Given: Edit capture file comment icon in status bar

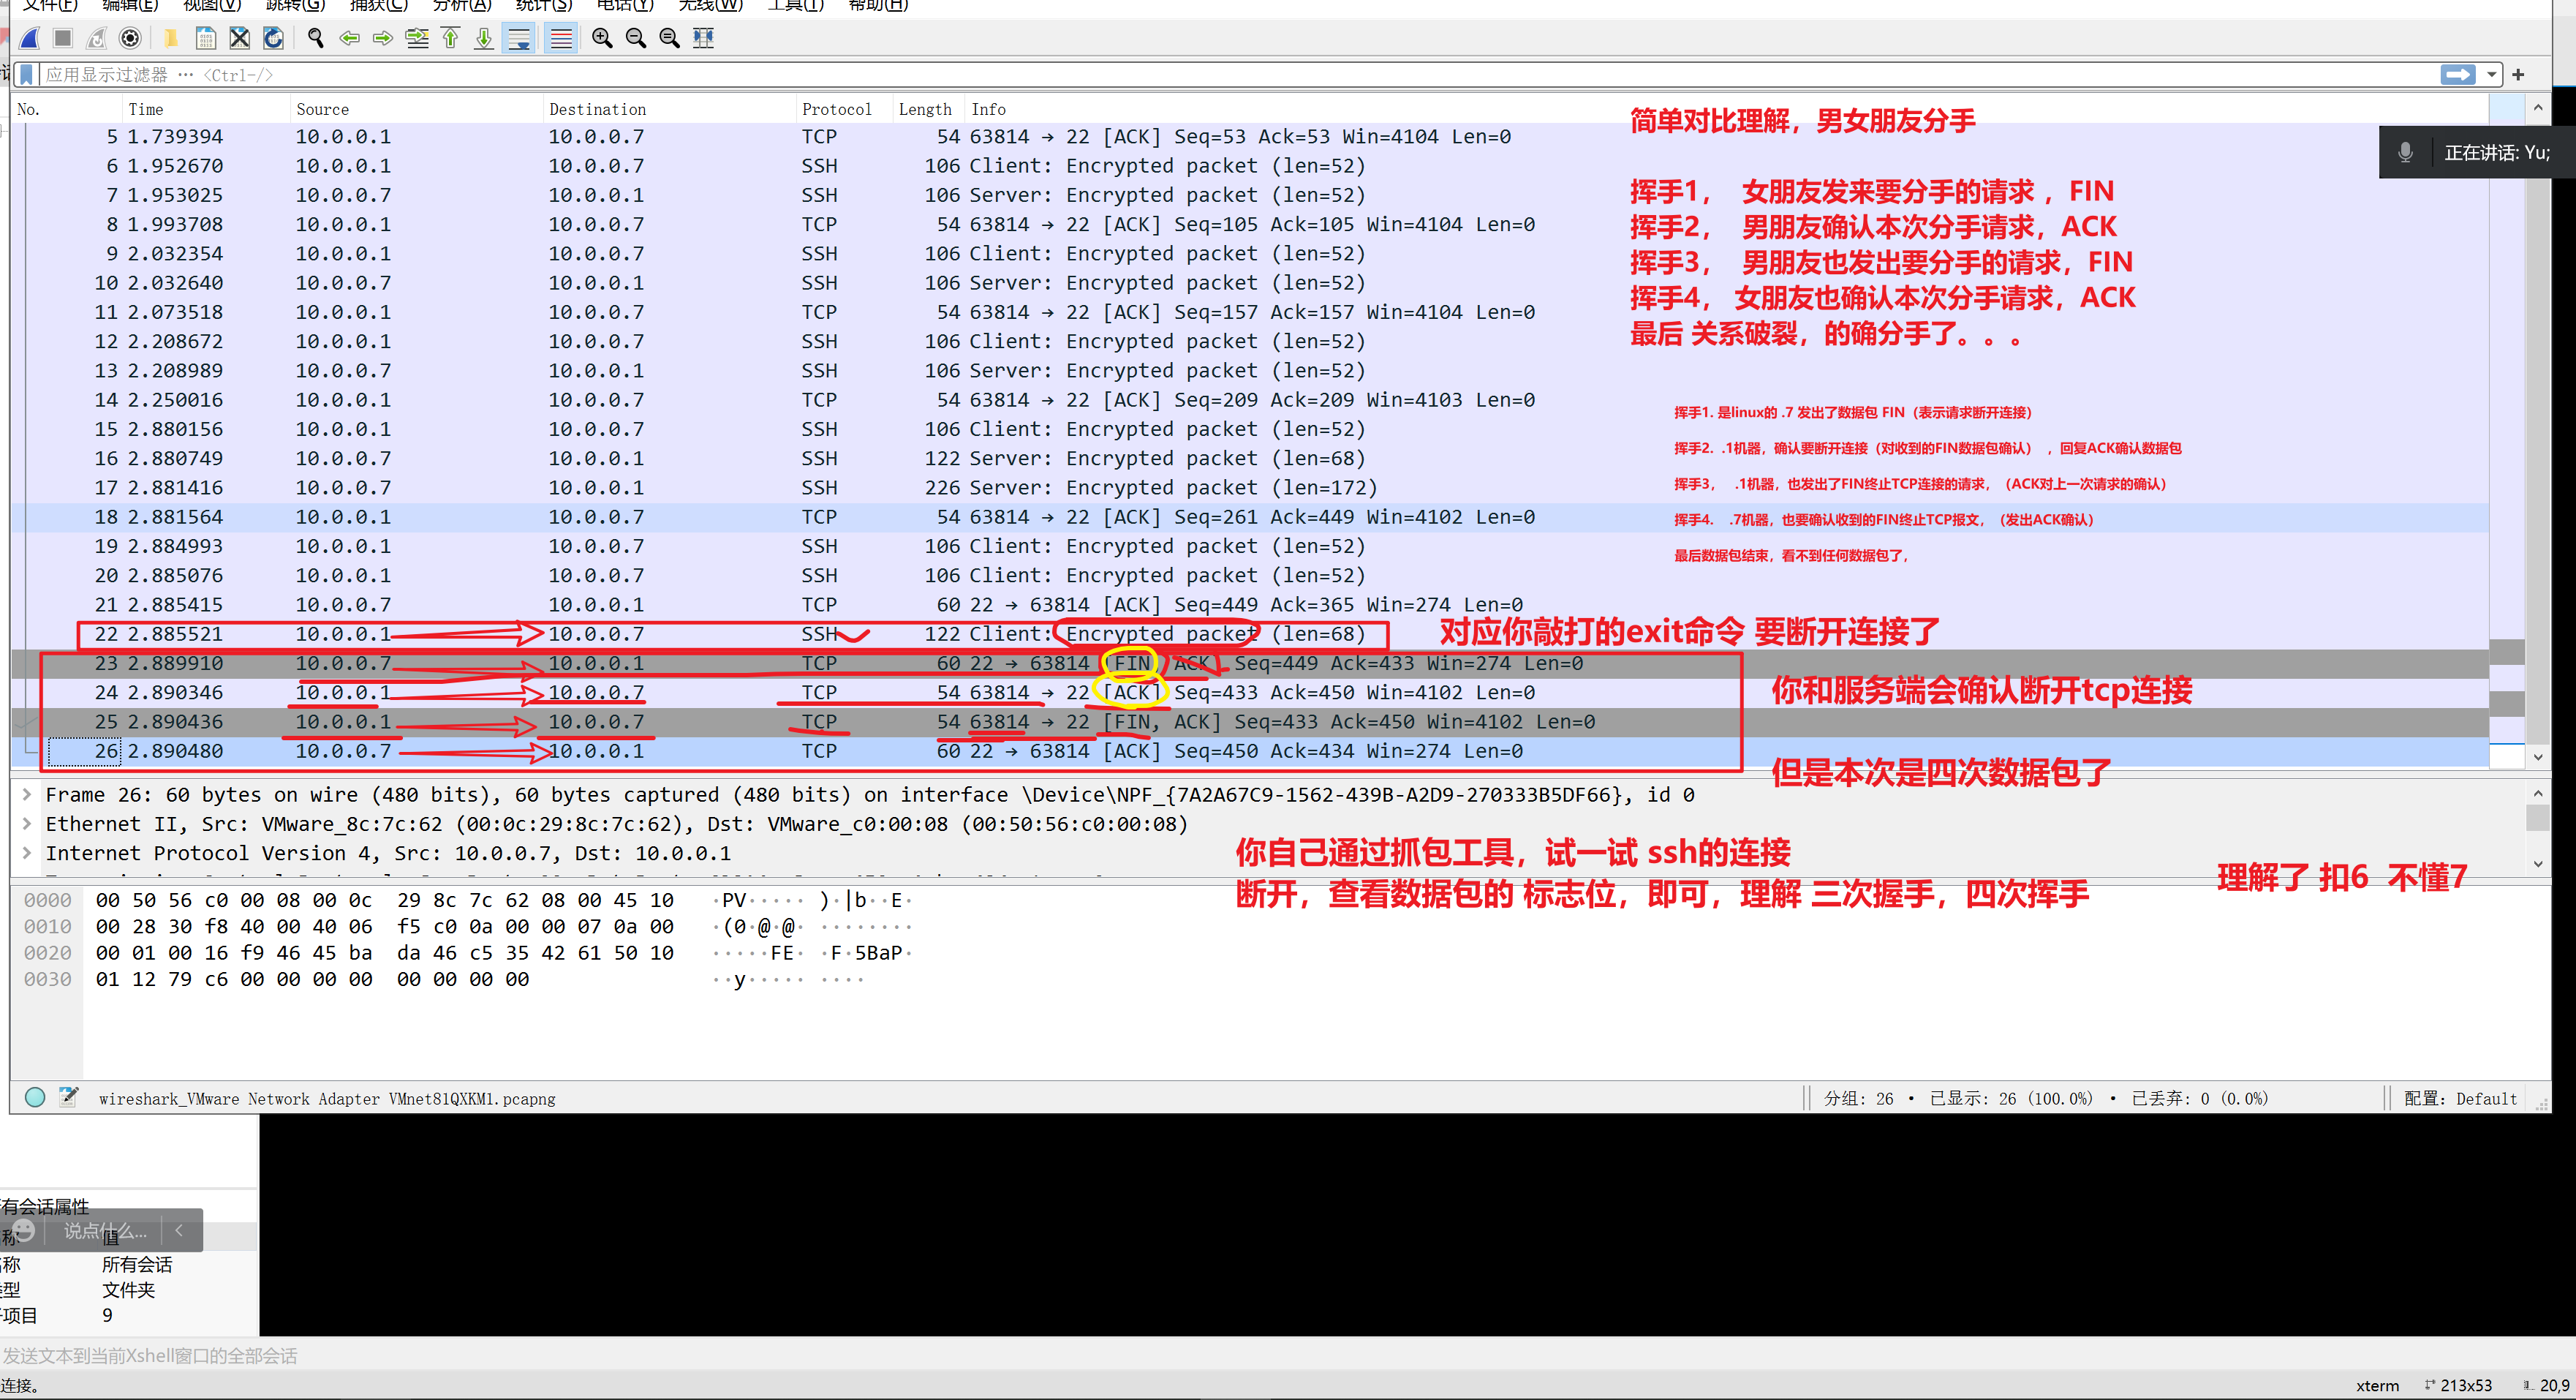Looking at the screenshot, I should pos(68,1097).
